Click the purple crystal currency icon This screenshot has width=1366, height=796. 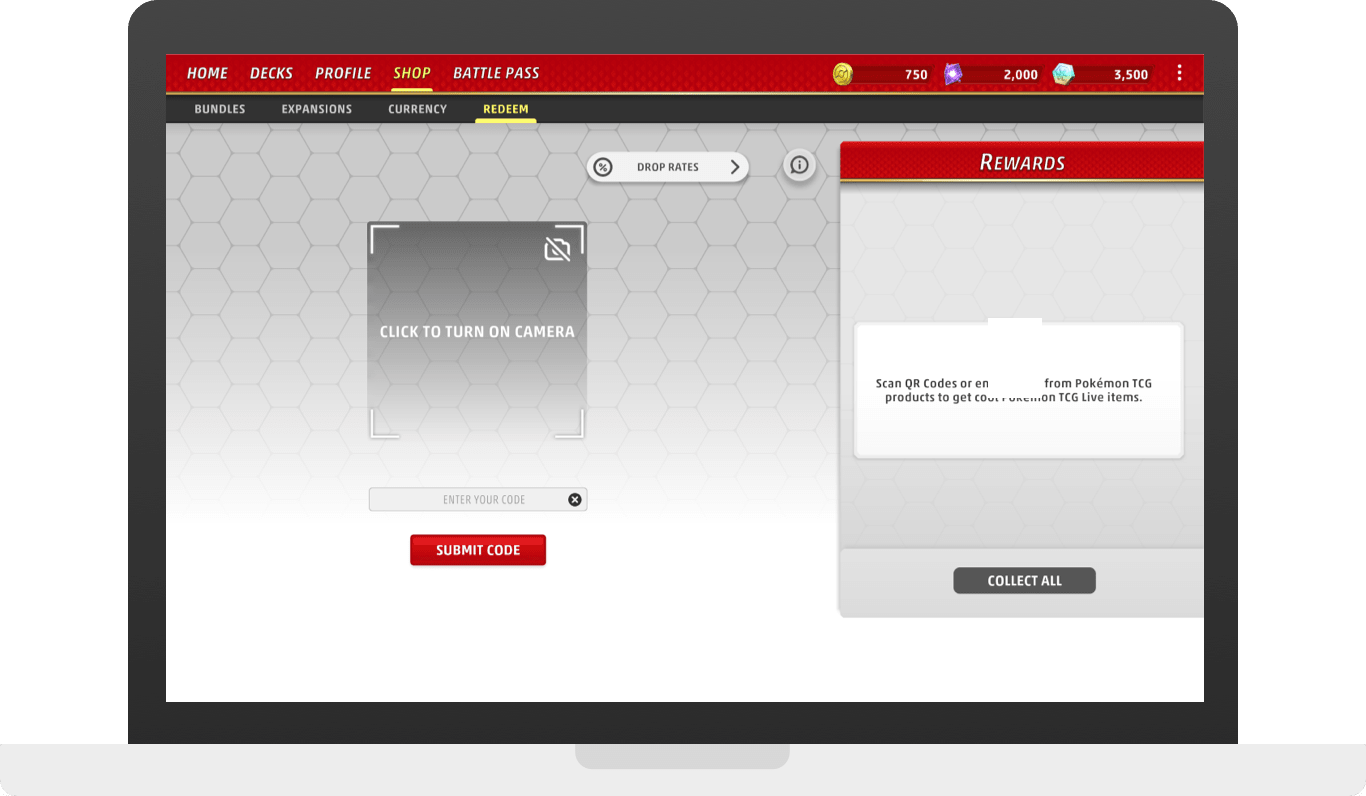coord(953,74)
